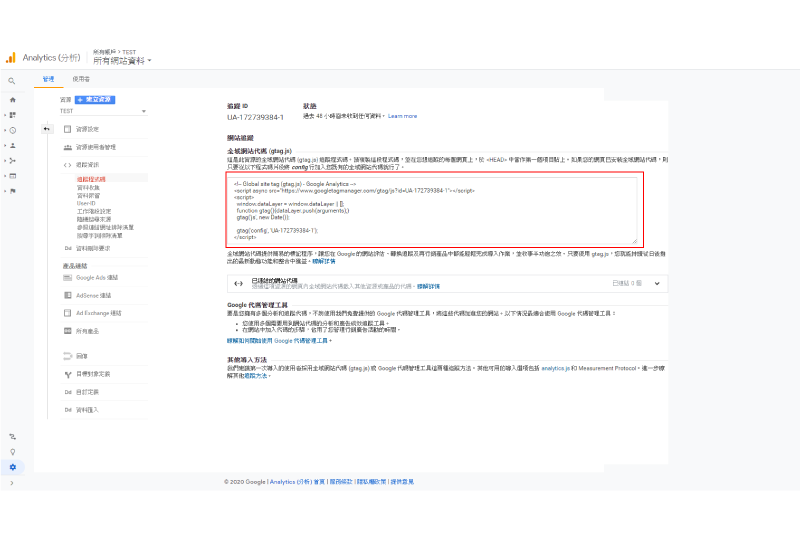The image size is (800, 560).
Task: Click inside the gtag.js code textarea
Action: pyautogui.click(x=433, y=210)
